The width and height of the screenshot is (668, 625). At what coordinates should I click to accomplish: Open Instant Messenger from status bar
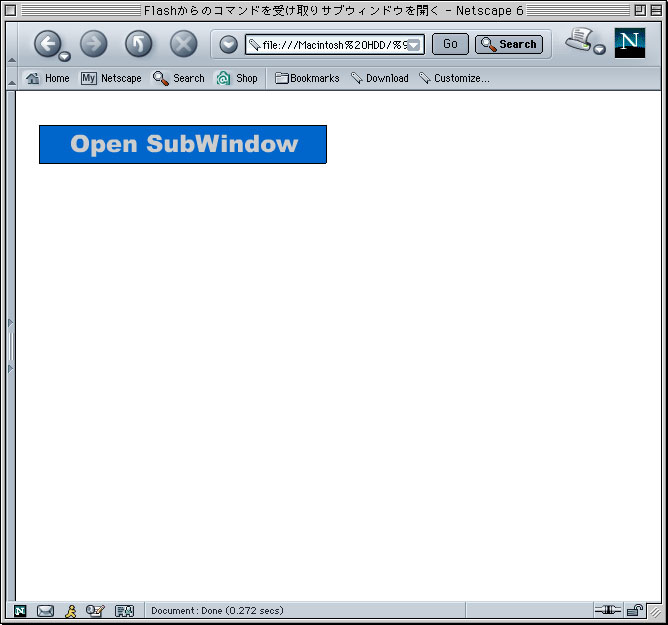point(70,611)
